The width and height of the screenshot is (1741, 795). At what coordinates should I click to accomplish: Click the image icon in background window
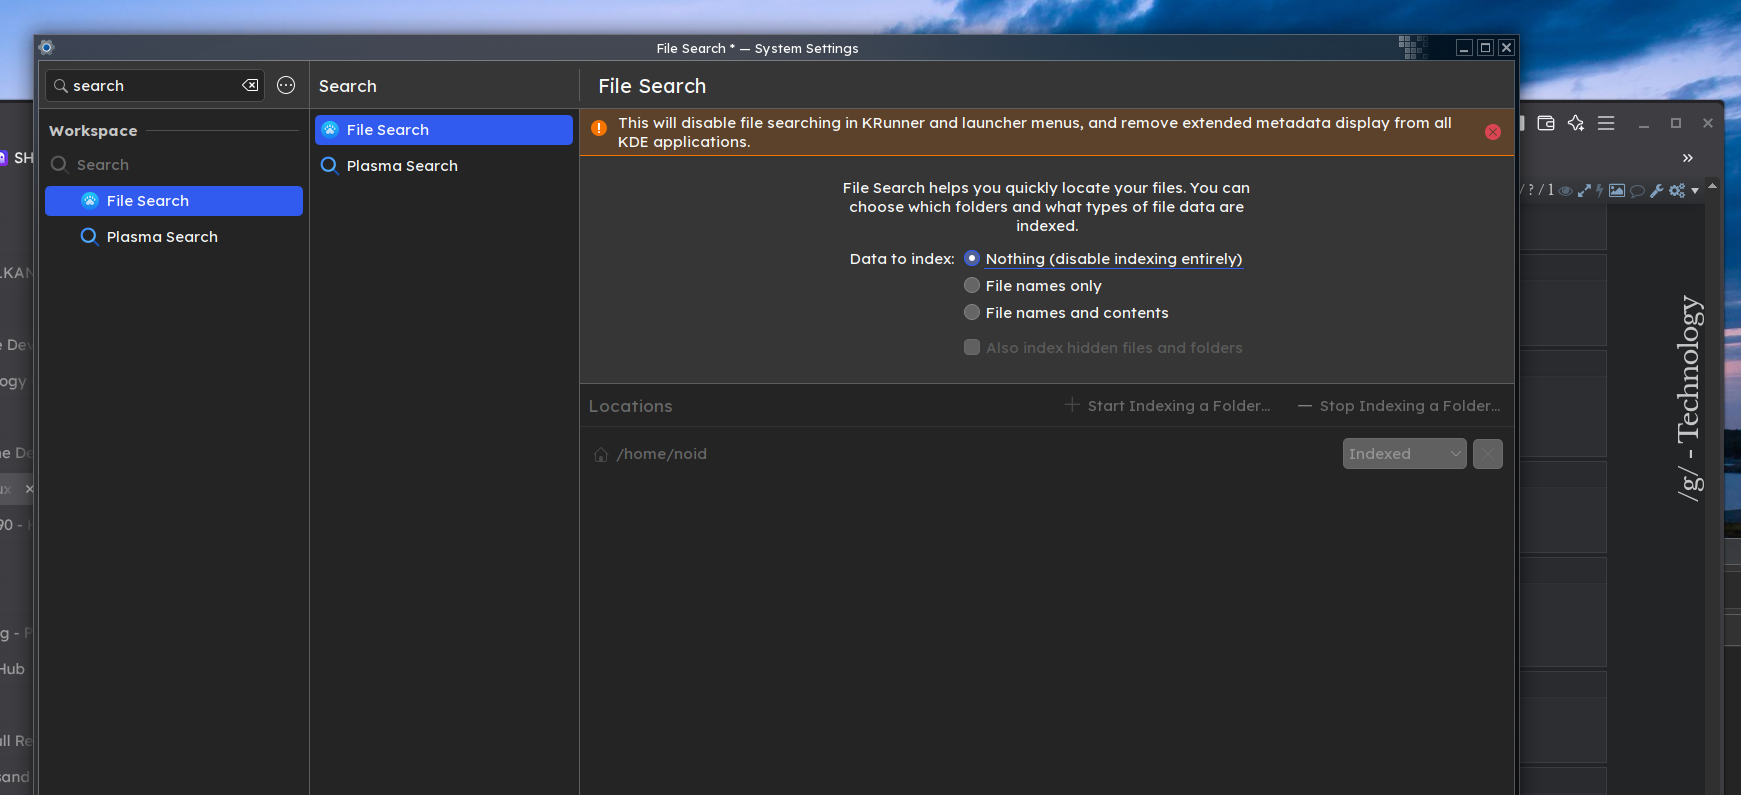tap(1617, 190)
